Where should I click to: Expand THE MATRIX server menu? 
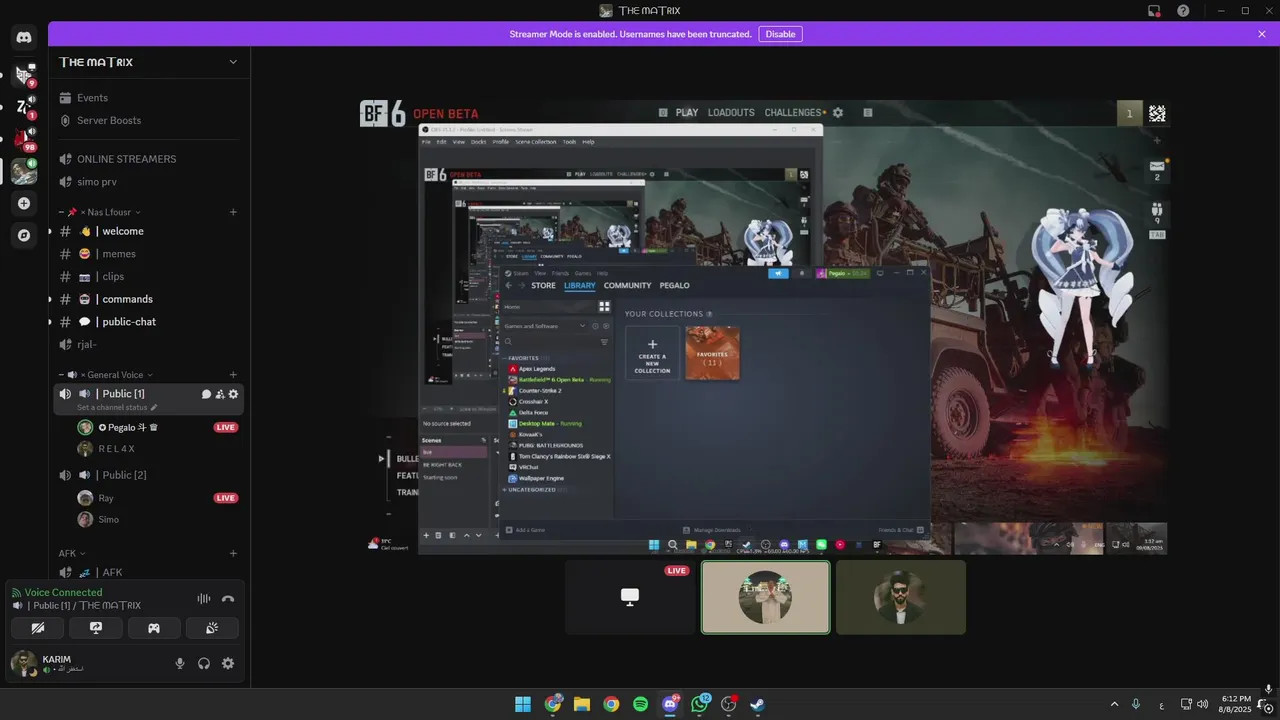click(x=150, y=62)
